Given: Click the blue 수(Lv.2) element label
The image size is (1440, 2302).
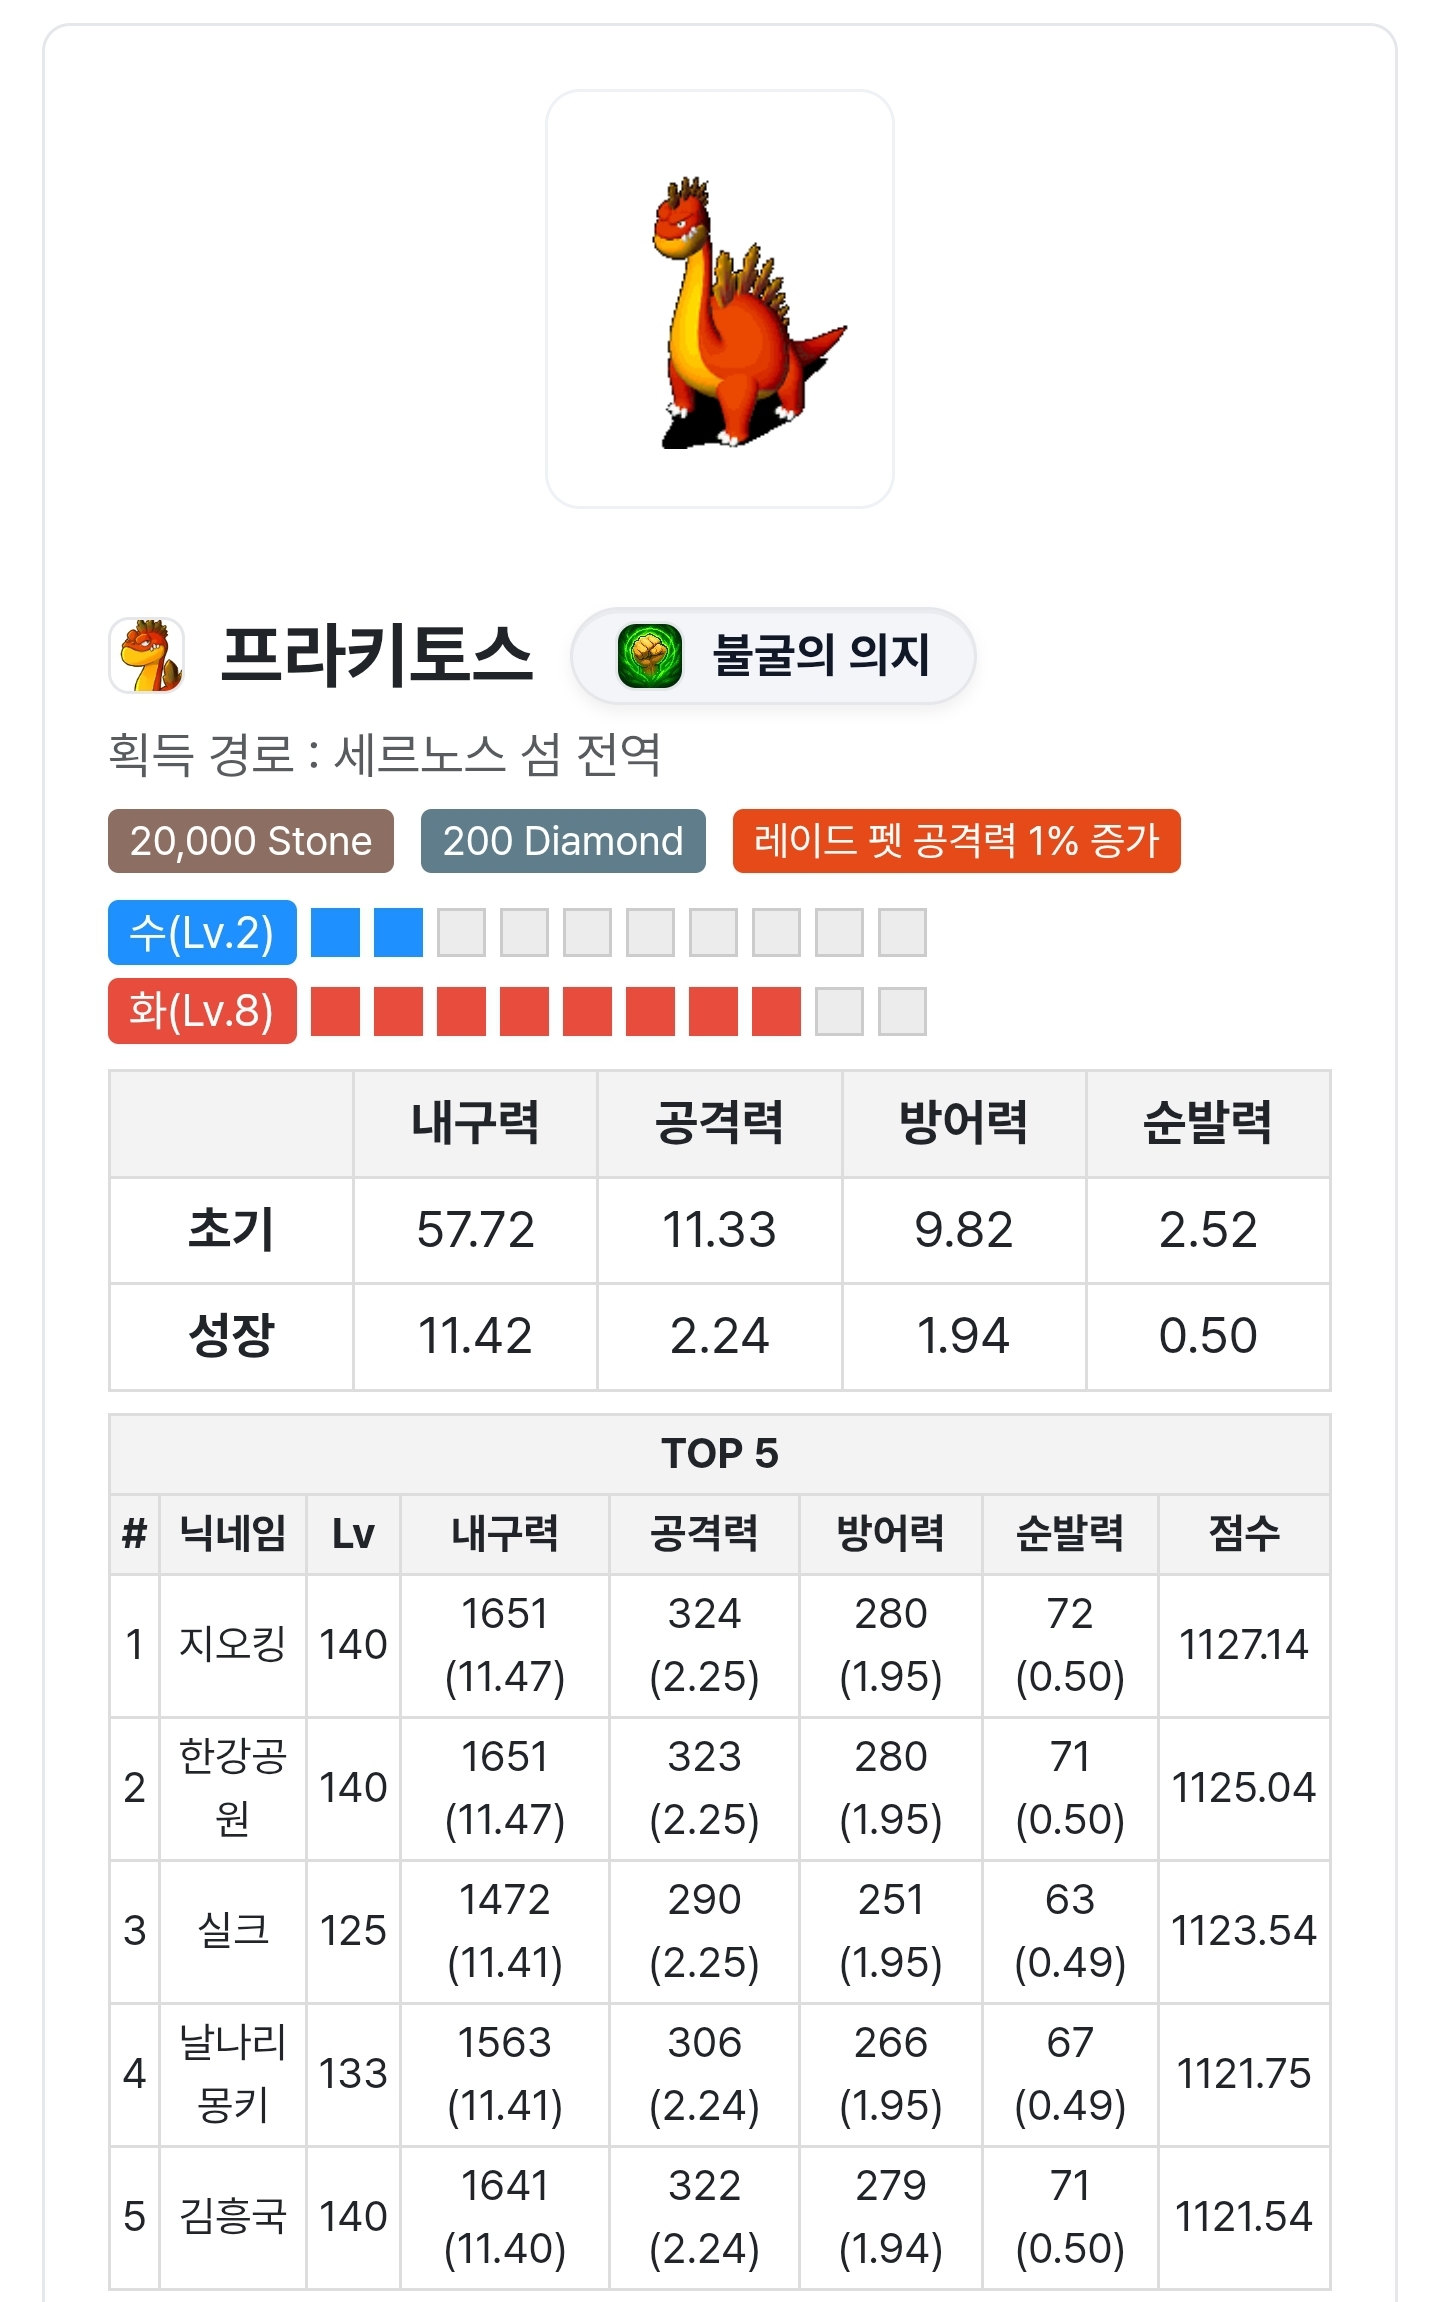Looking at the screenshot, I should click(202, 933).
